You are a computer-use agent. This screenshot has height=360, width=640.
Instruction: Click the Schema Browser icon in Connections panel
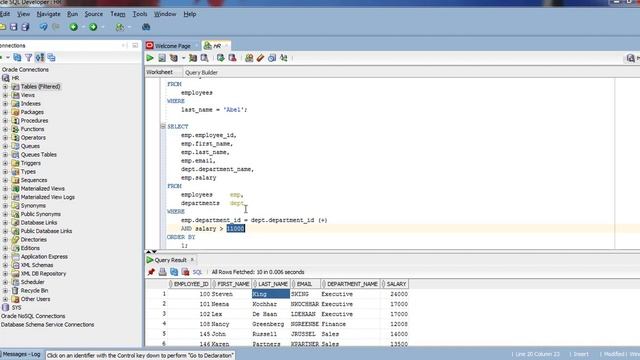40,58
